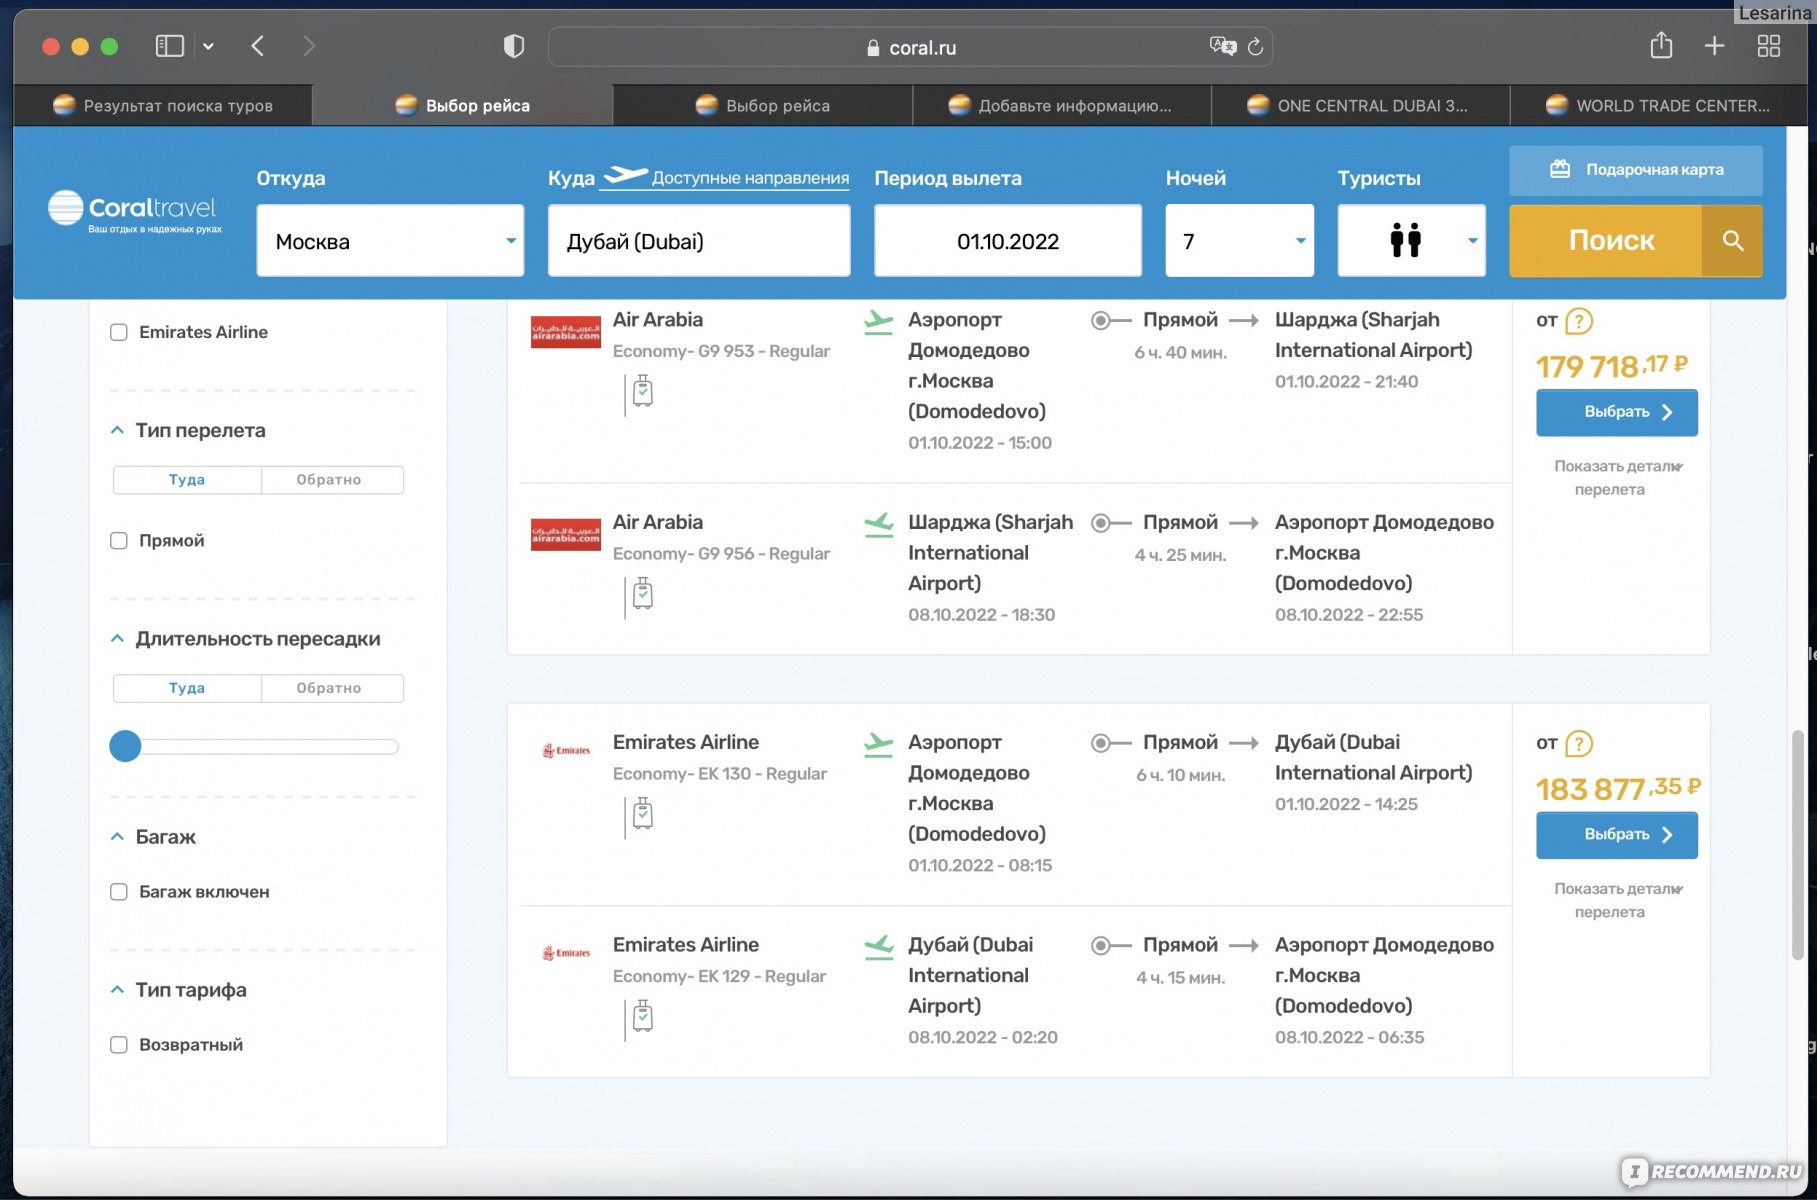Select Туда under Длительность пересадки
The image size is (1817, 1200).
[187, 688]
